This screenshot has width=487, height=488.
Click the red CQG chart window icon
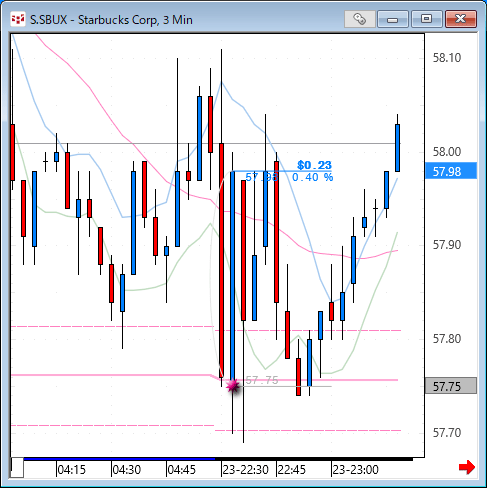tap(18, 19)
